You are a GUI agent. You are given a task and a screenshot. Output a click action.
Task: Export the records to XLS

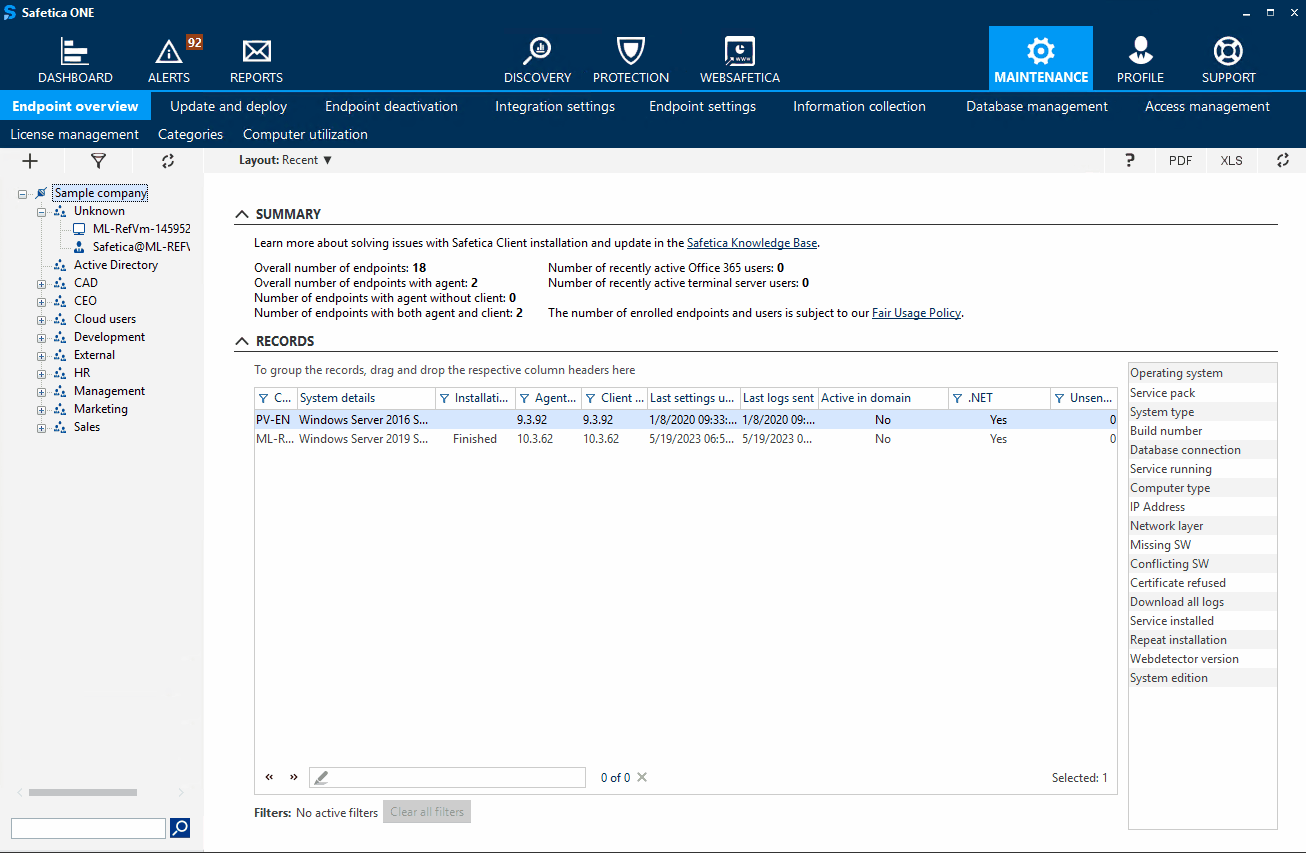[x=1231, y=160]
